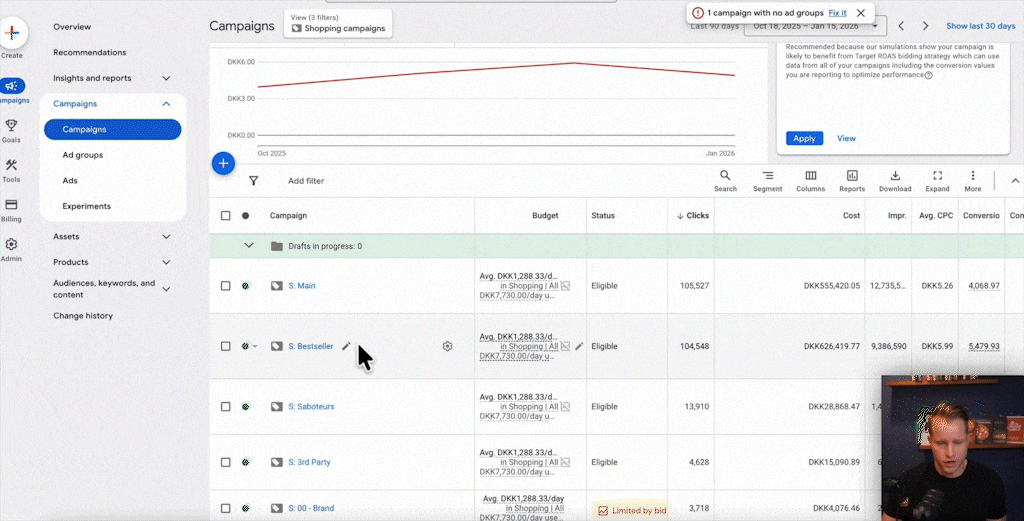Click the Download icon
This screenshot has height=521, width=1024.
pyautogui.click(x=895, y=177)
